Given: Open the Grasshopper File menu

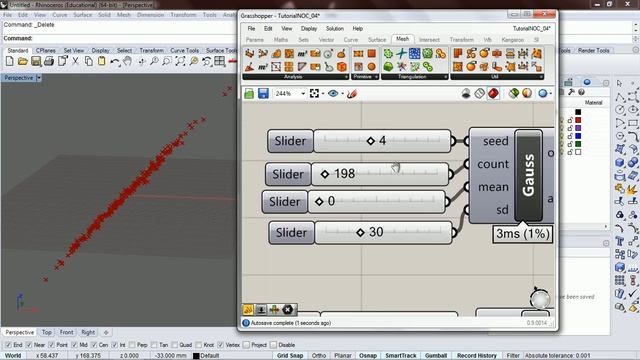Looking at the screenshot, I should (251, 29).
